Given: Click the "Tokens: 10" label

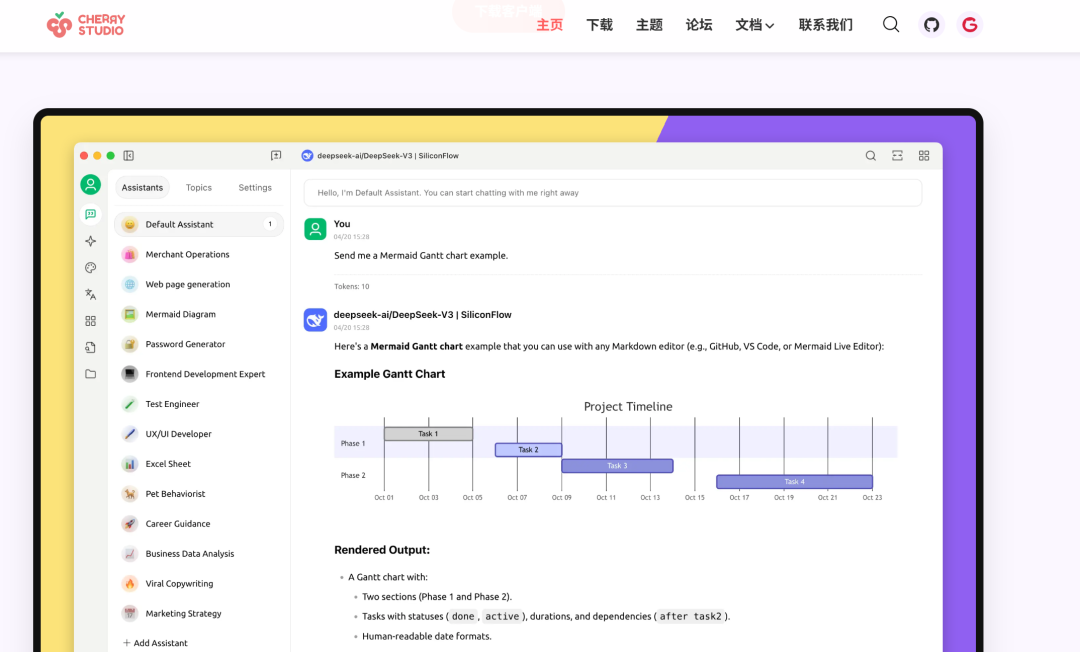Looking at the screenshot, I should tap(352, 286).
